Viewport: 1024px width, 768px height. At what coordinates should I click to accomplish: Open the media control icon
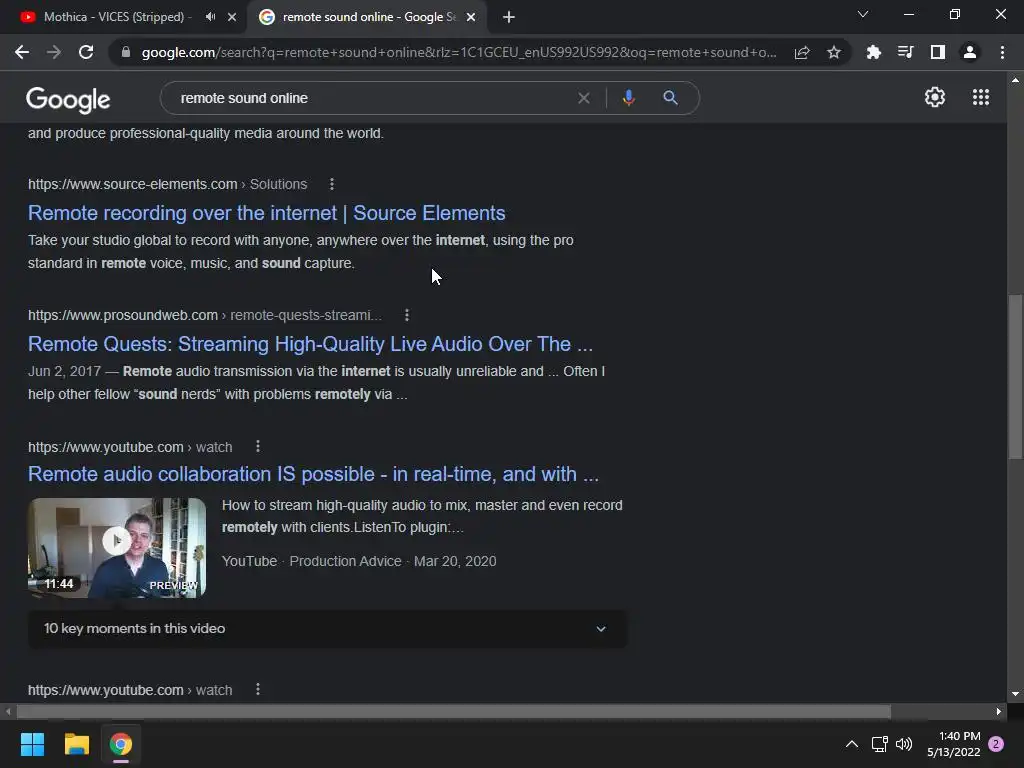(x=905, y=52)
